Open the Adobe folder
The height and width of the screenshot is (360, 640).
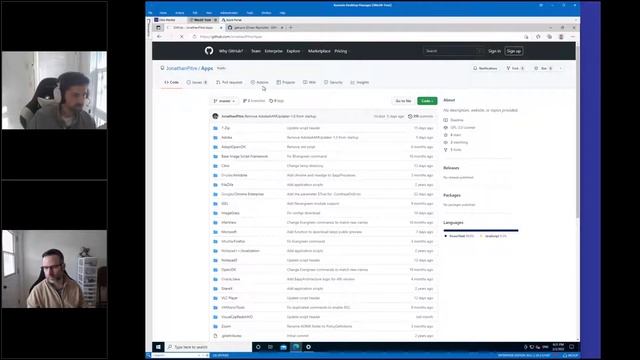[227, 138]
